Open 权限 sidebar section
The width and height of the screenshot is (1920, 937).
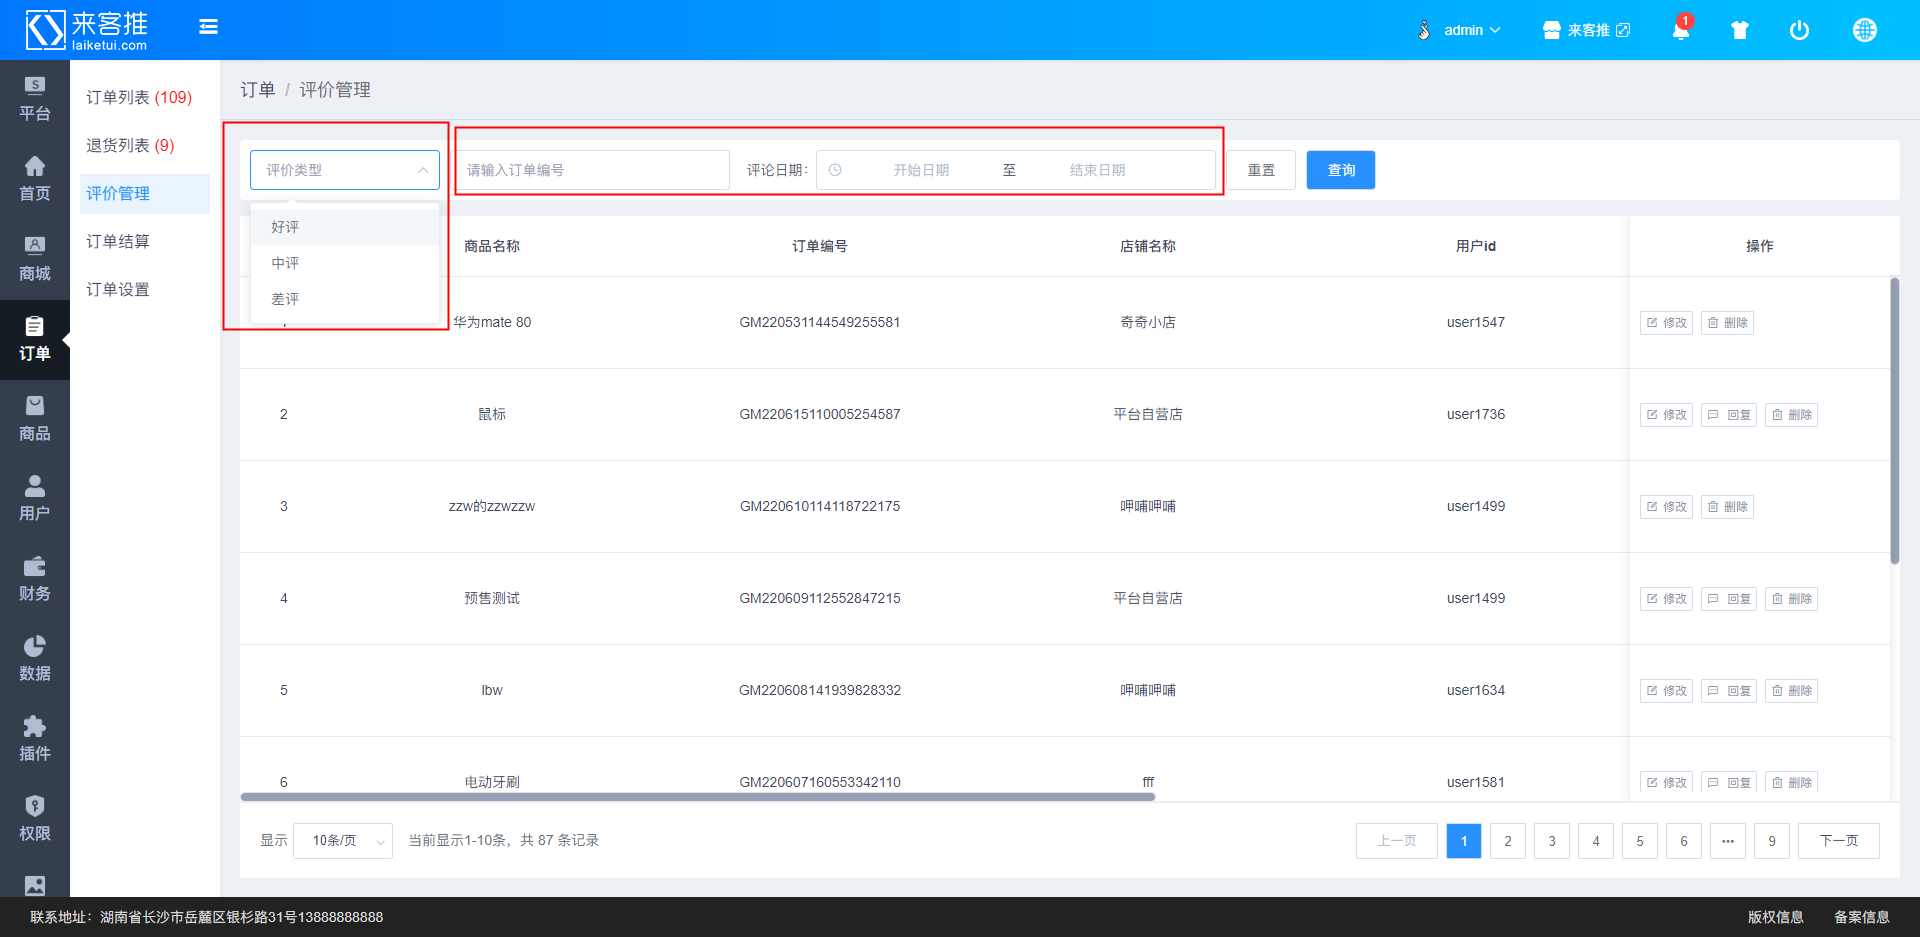click(x=35, y=820)
